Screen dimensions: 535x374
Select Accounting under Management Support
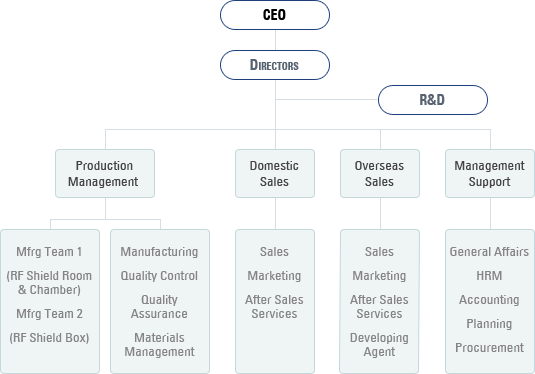tap(489, 300)
